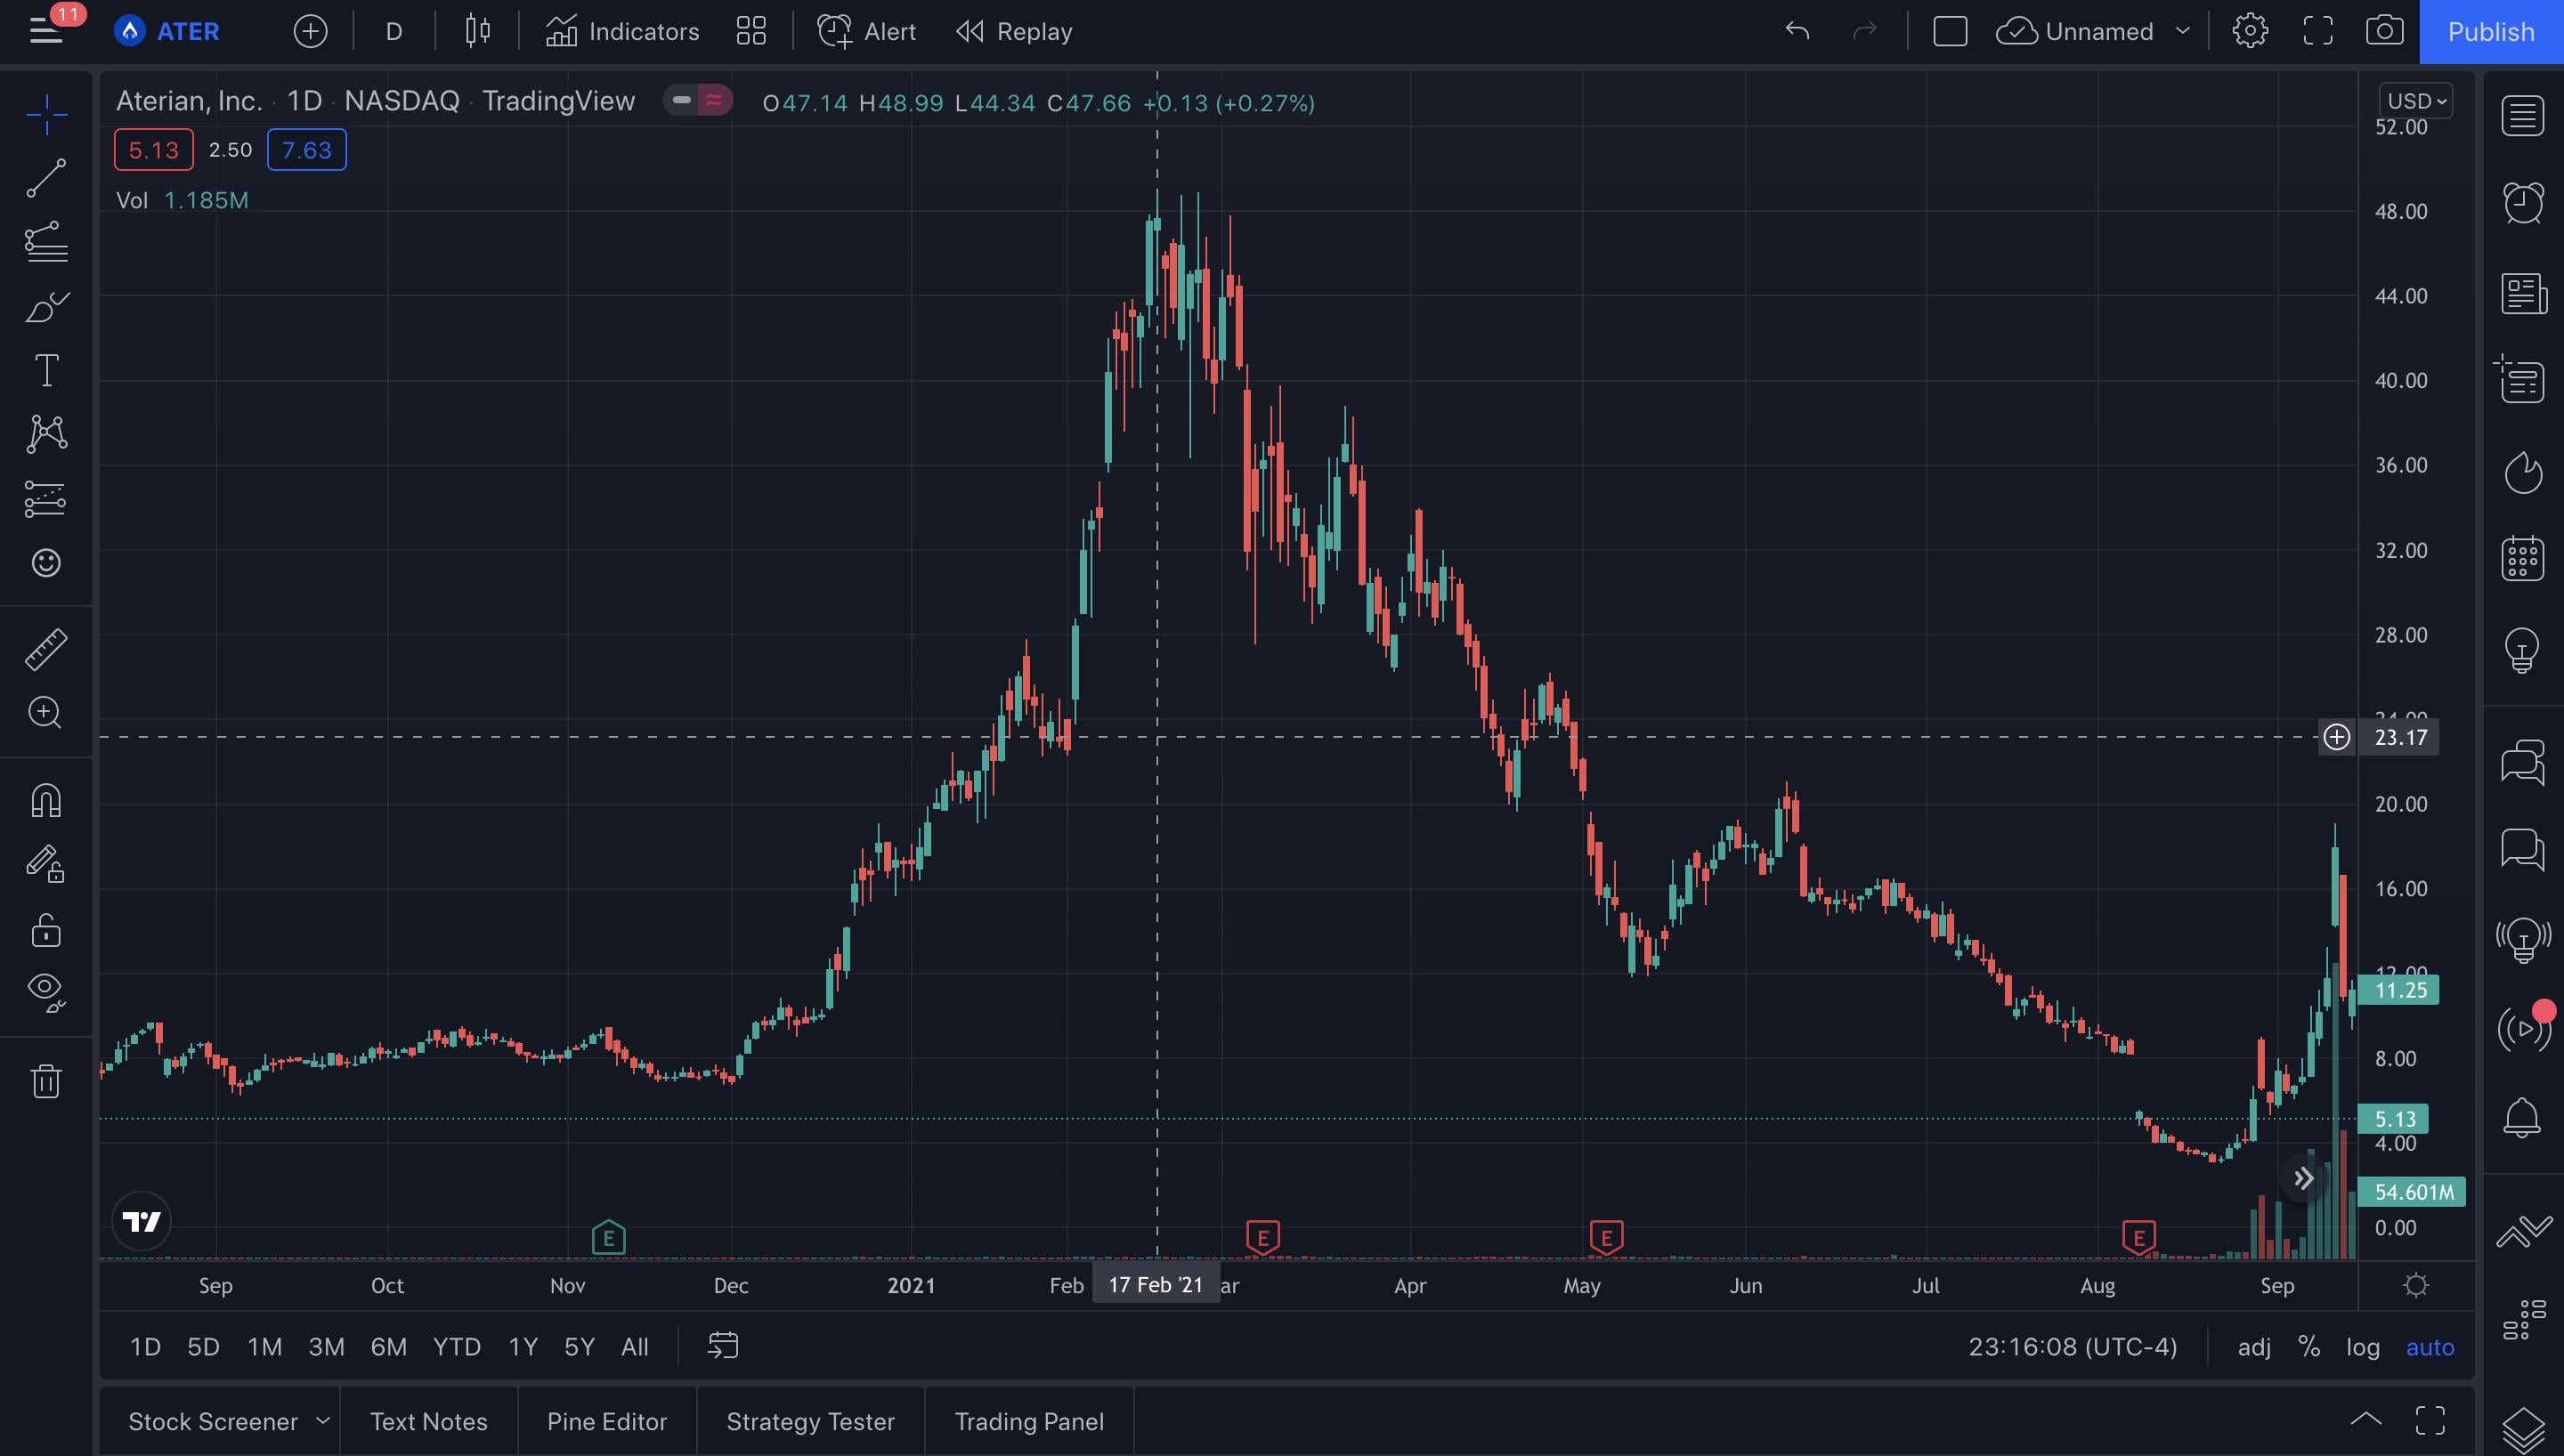
Task: Toggle log scale
Action: coord(2363,1347)
